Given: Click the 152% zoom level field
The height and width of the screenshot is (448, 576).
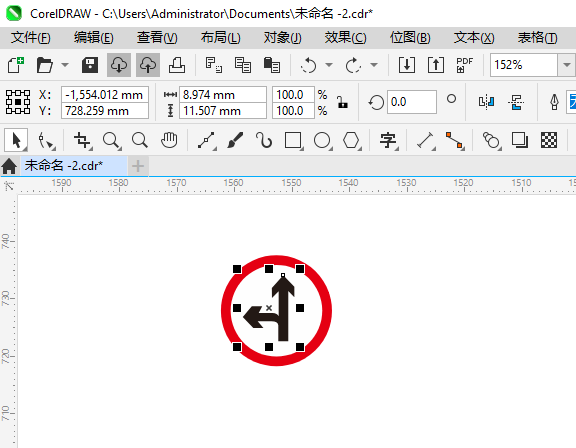Looking at the screenshot, I should 524,65.
